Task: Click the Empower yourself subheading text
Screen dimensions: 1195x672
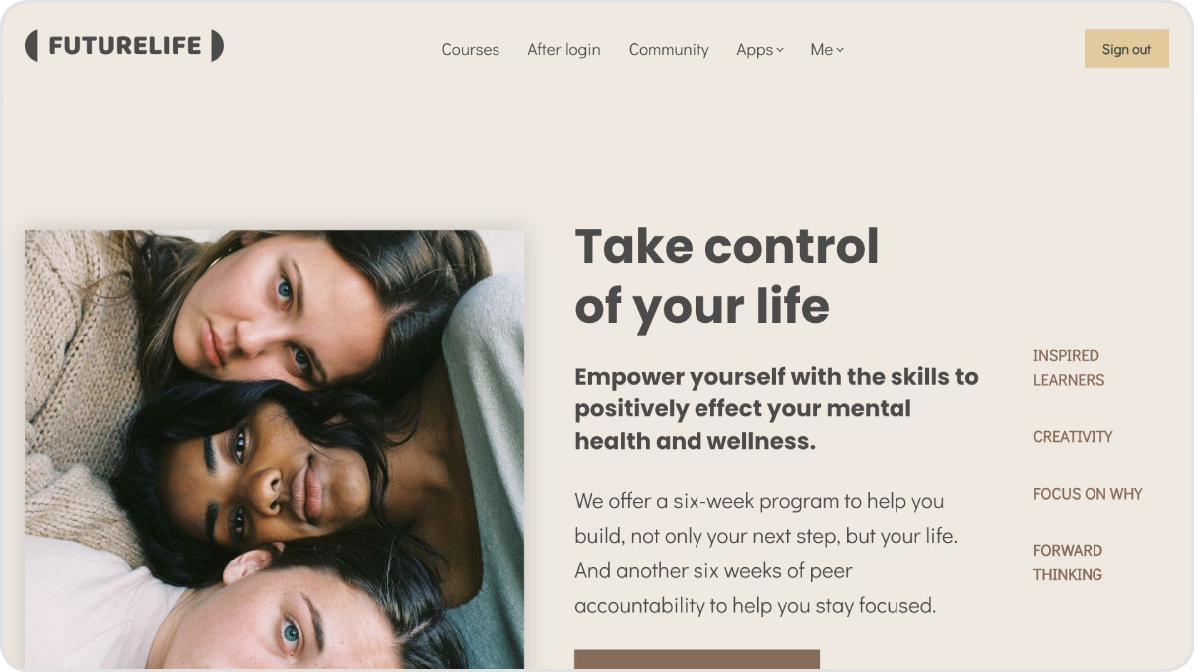Action: (776, 408)
